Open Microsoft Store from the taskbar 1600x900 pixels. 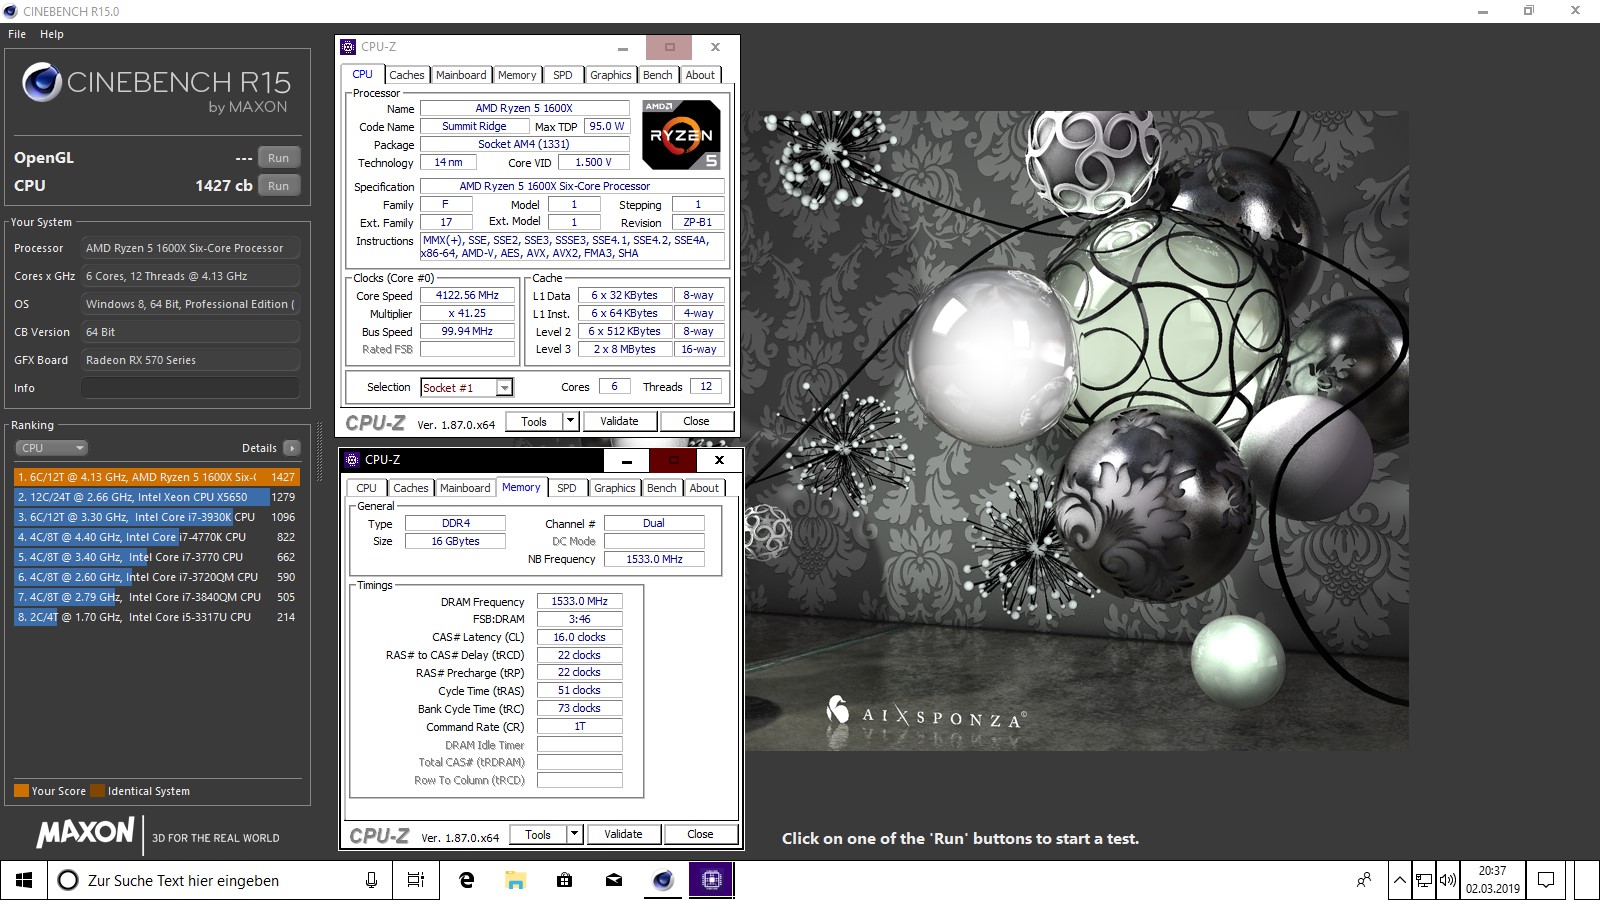point(565,880)
